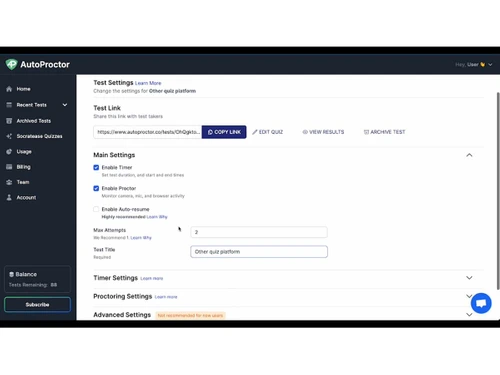This screenshot has width=500, height=375.
Task: Click the Team people icon
Action: pyautogui.click(x=9, y=182)
